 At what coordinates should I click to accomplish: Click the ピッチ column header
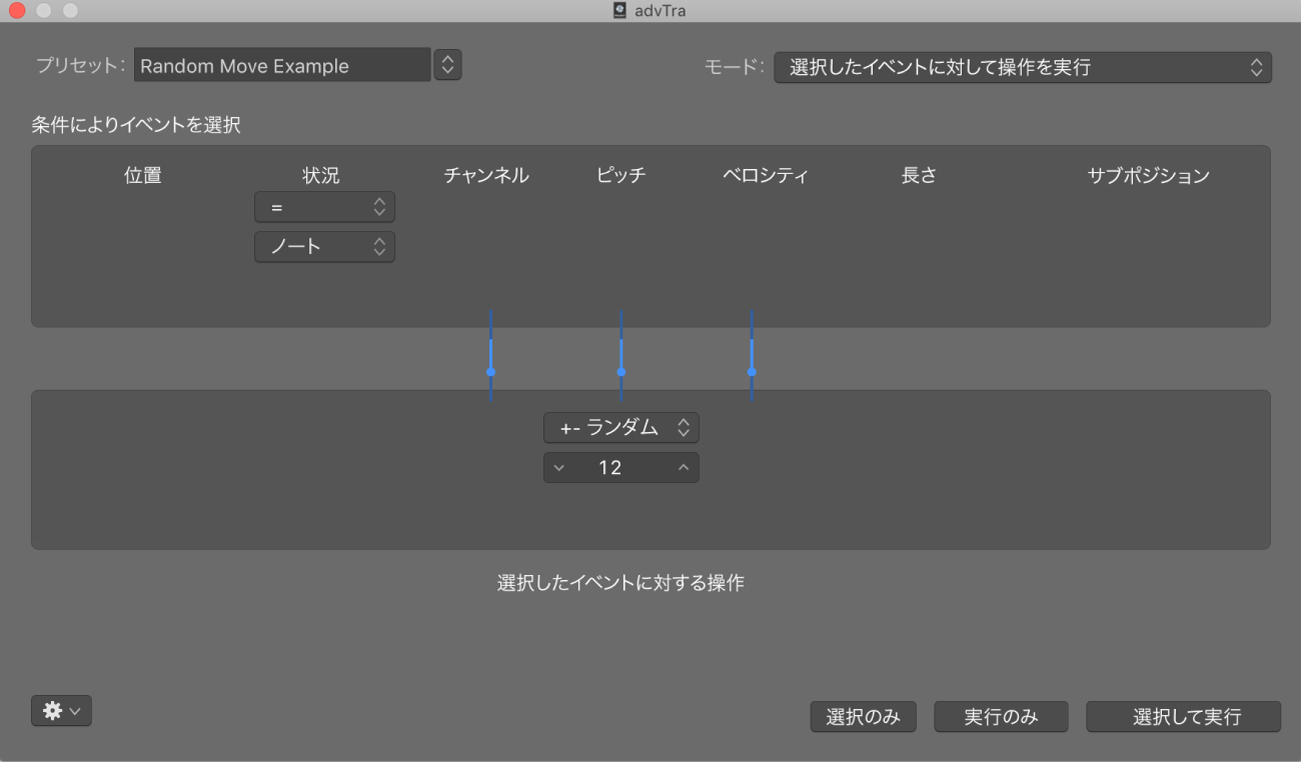(x=621, y=175)
